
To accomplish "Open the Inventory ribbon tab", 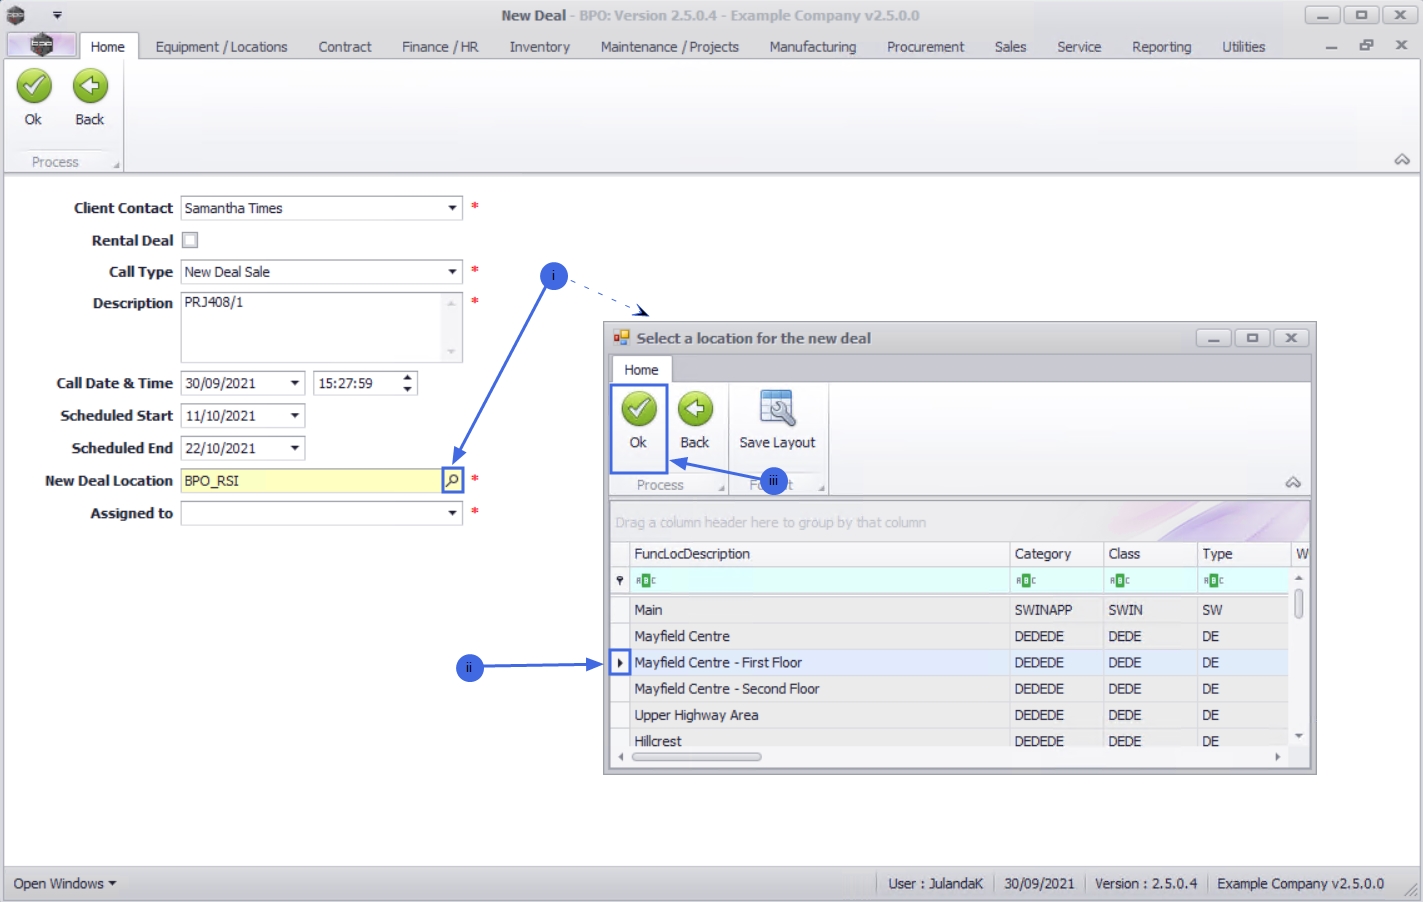I will [539, 47].
